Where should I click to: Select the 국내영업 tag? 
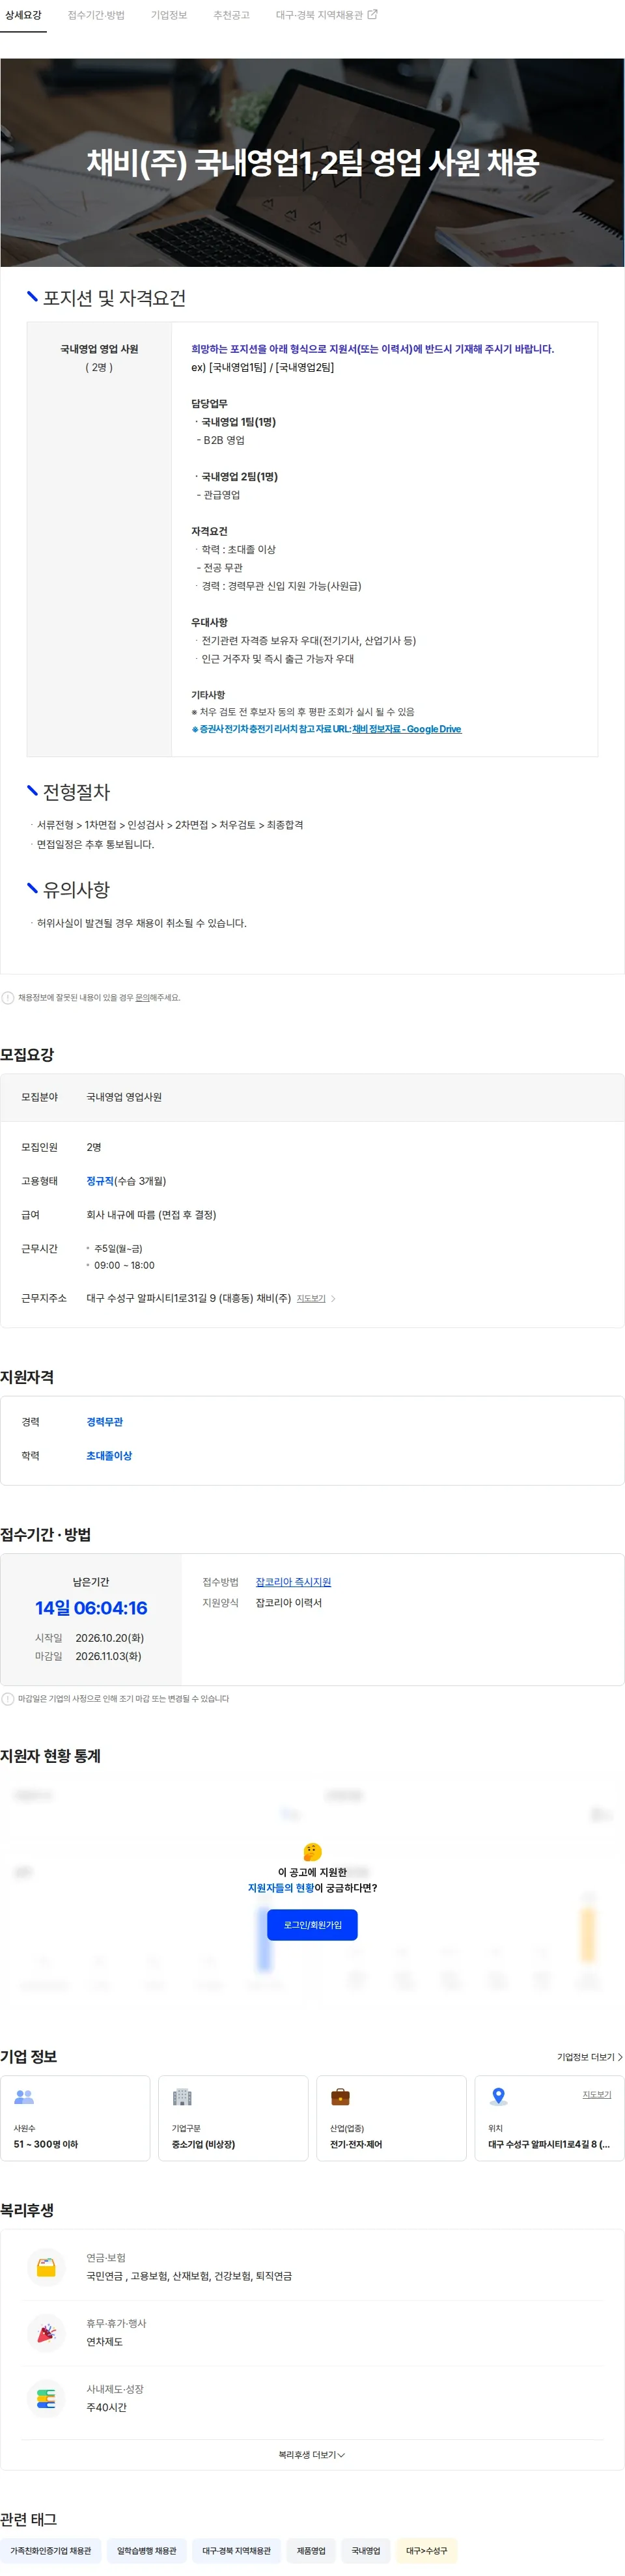coord(366,2551)
